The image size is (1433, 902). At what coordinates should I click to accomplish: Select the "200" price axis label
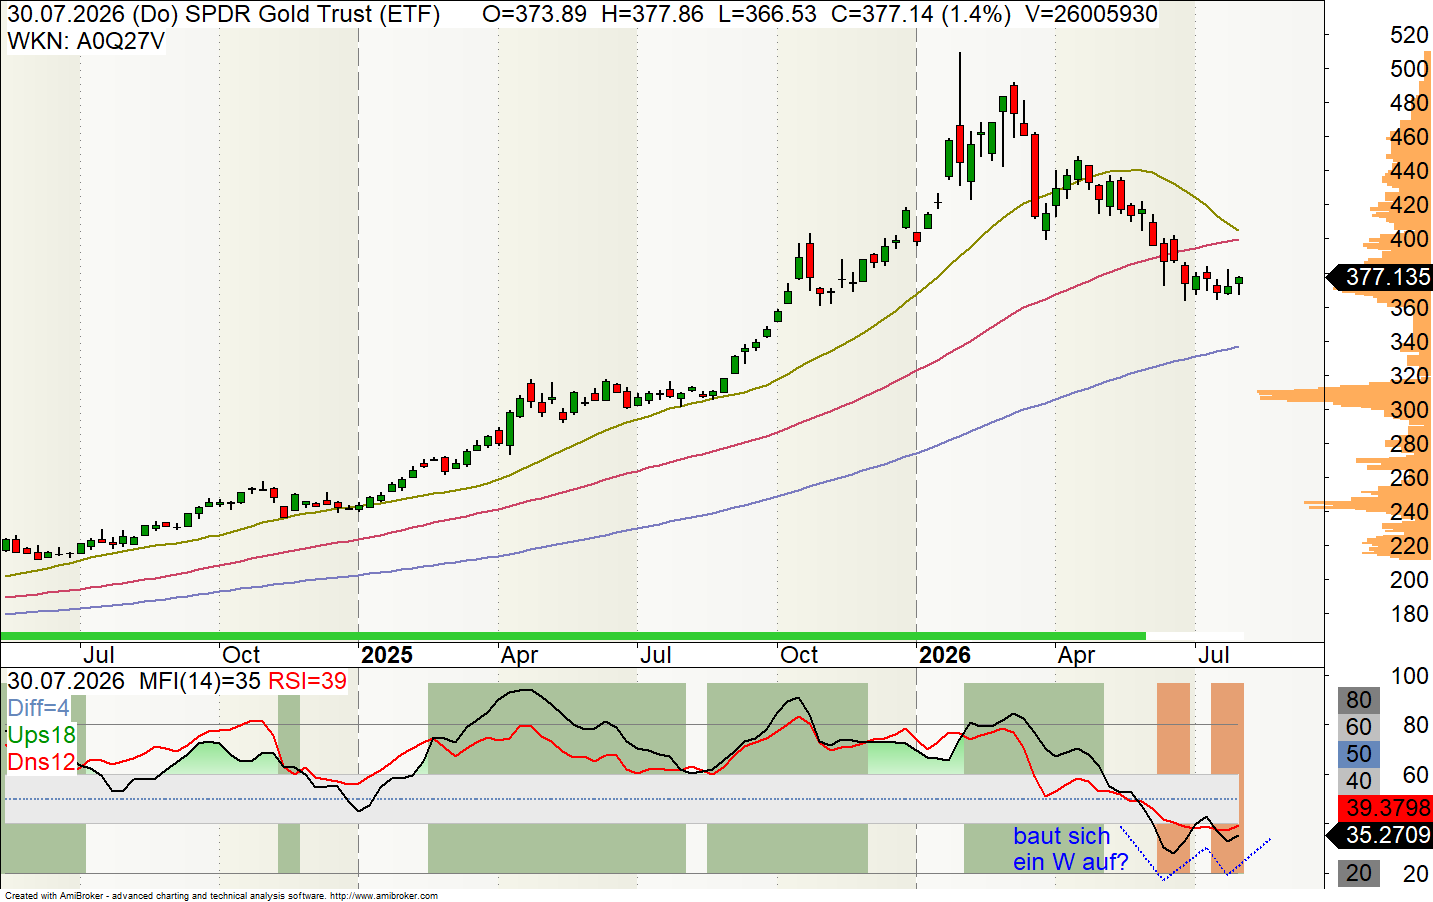(1409, 580)
